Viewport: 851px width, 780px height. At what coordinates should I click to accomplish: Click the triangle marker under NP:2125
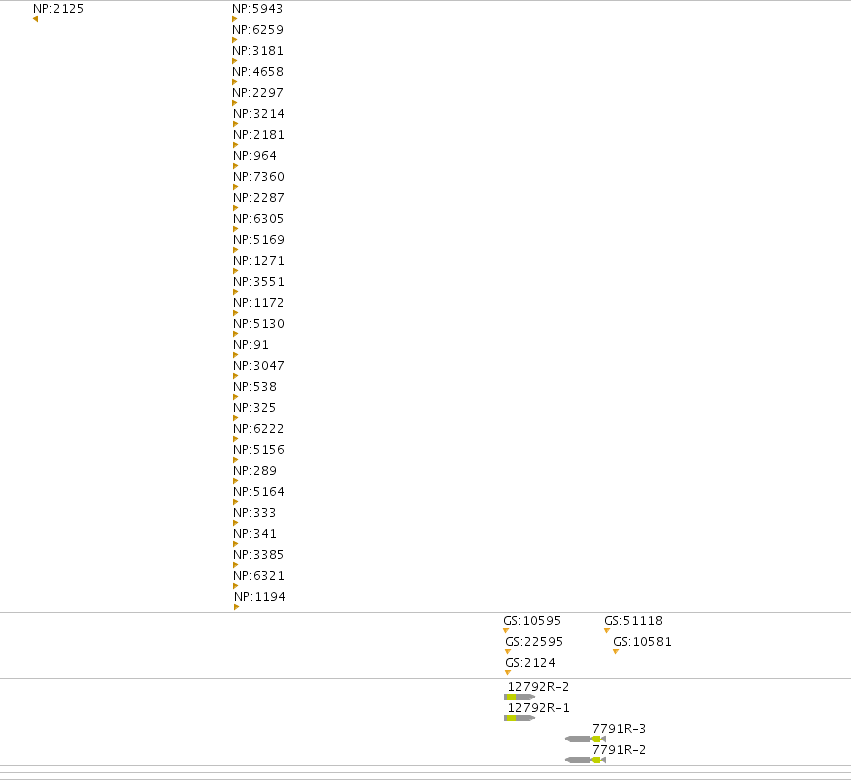(x=35, y=20)
